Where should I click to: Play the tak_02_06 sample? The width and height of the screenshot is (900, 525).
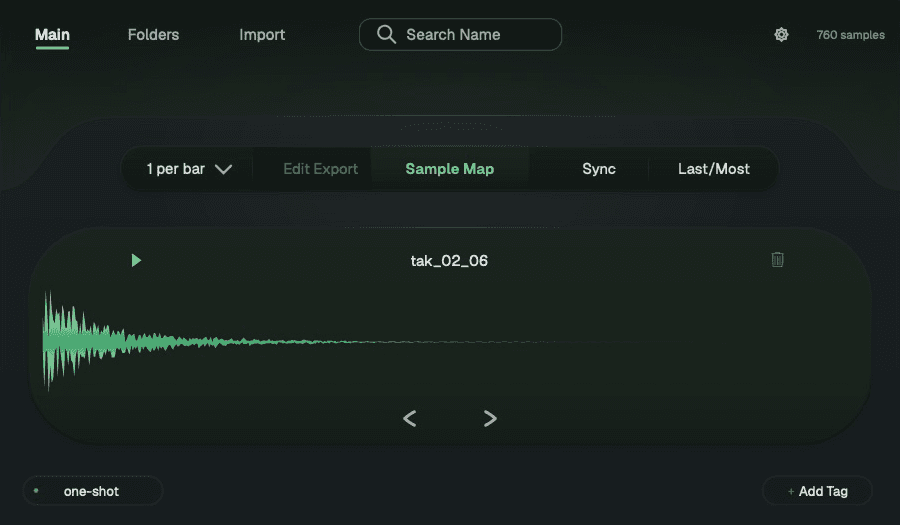(136, 260)
